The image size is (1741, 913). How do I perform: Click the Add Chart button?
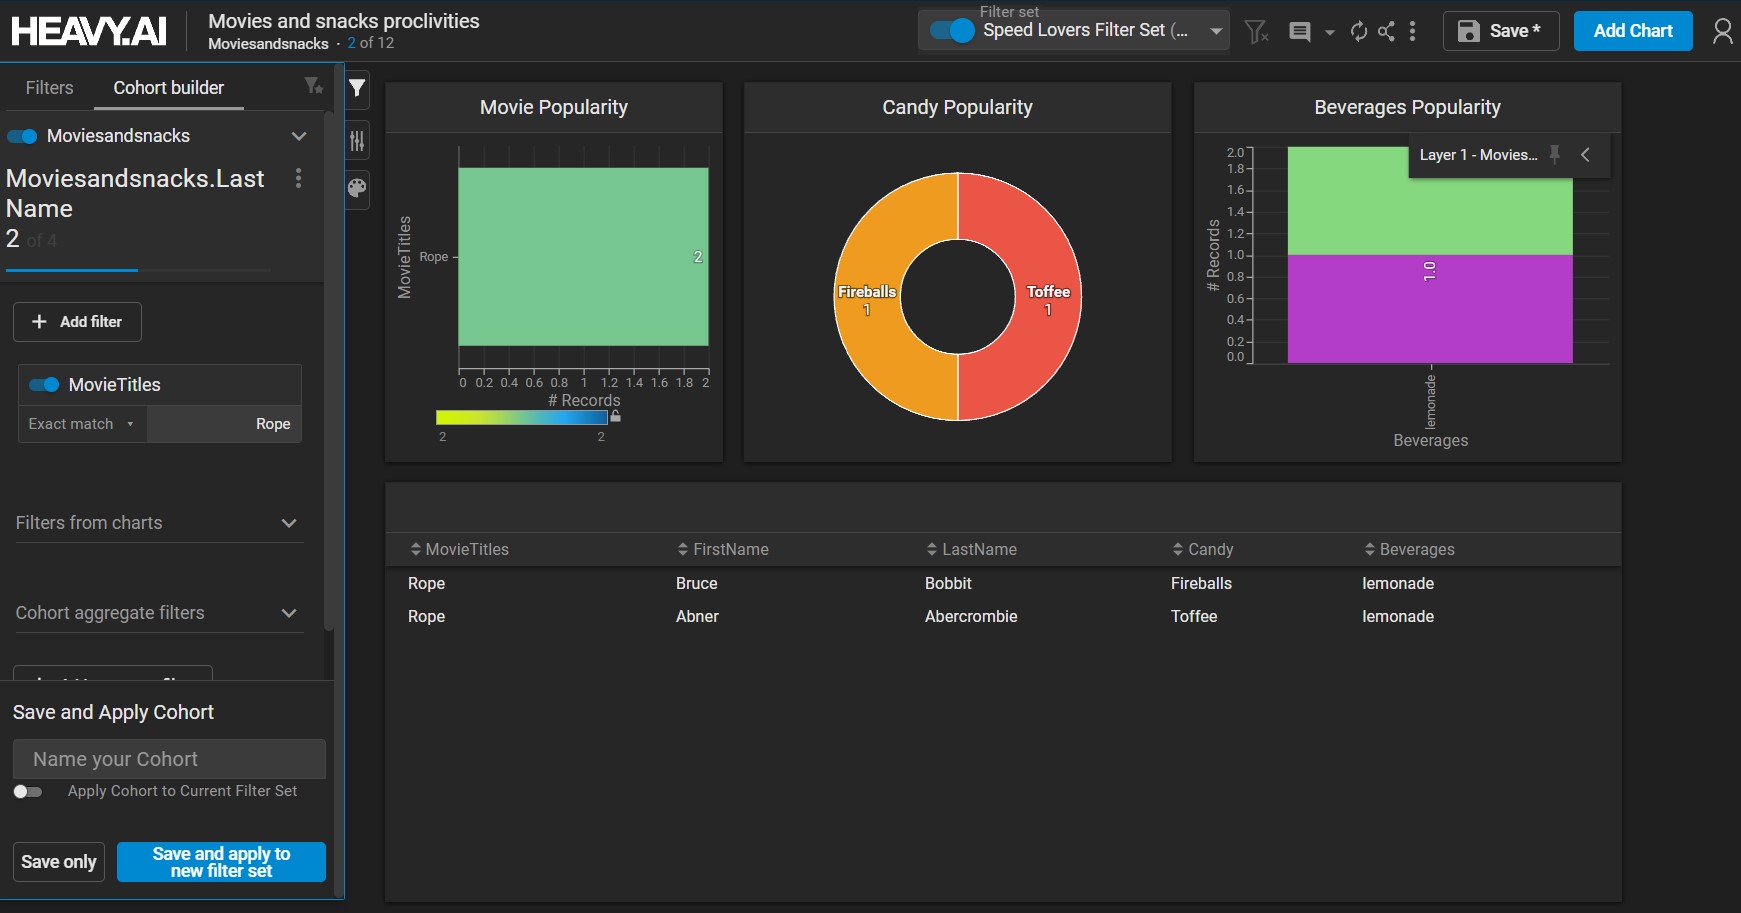click(x=1632, y=31)
